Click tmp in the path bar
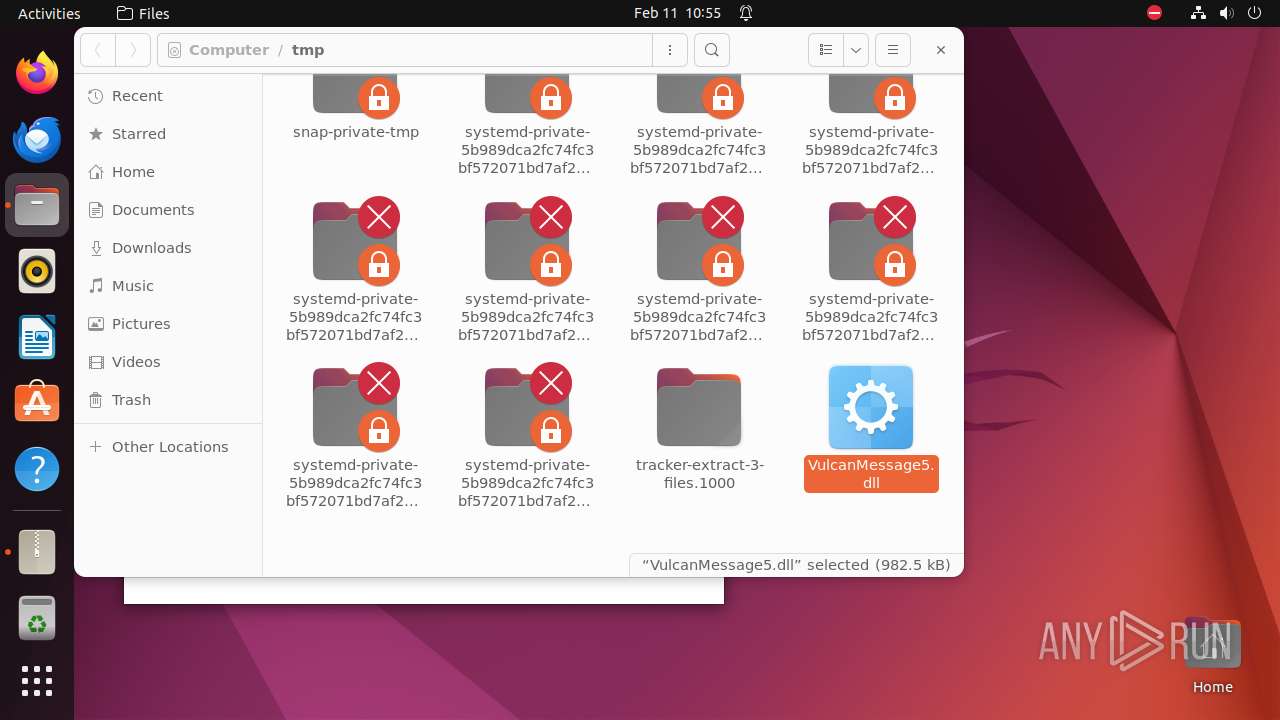Image resolution: width=1280 pixels, height=720 pixels. tap(308, 50)
